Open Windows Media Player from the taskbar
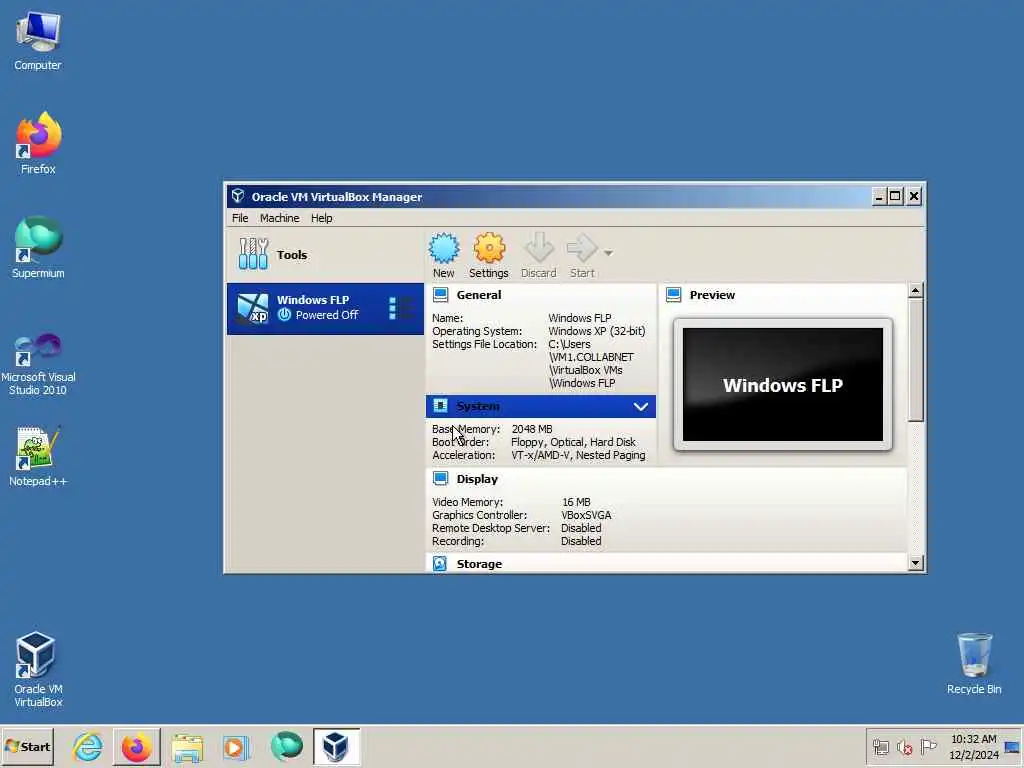Screen dimensions: 1024x768 tap(236, 747)
